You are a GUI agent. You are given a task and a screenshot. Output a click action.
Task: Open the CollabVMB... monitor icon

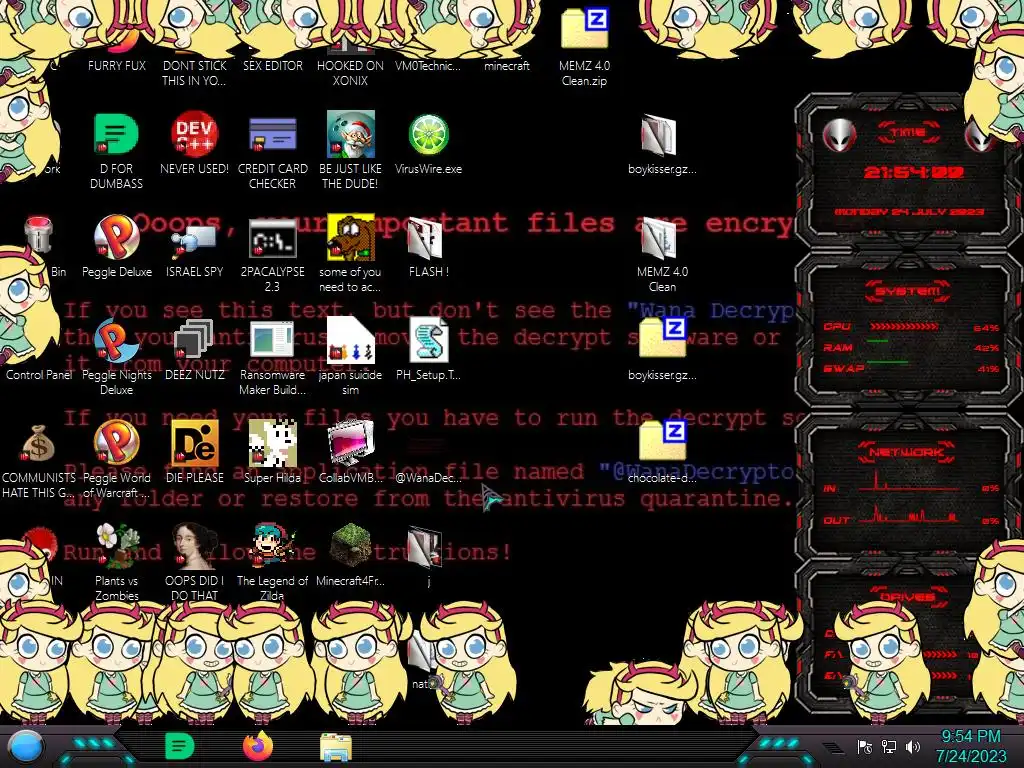(350, 452)
